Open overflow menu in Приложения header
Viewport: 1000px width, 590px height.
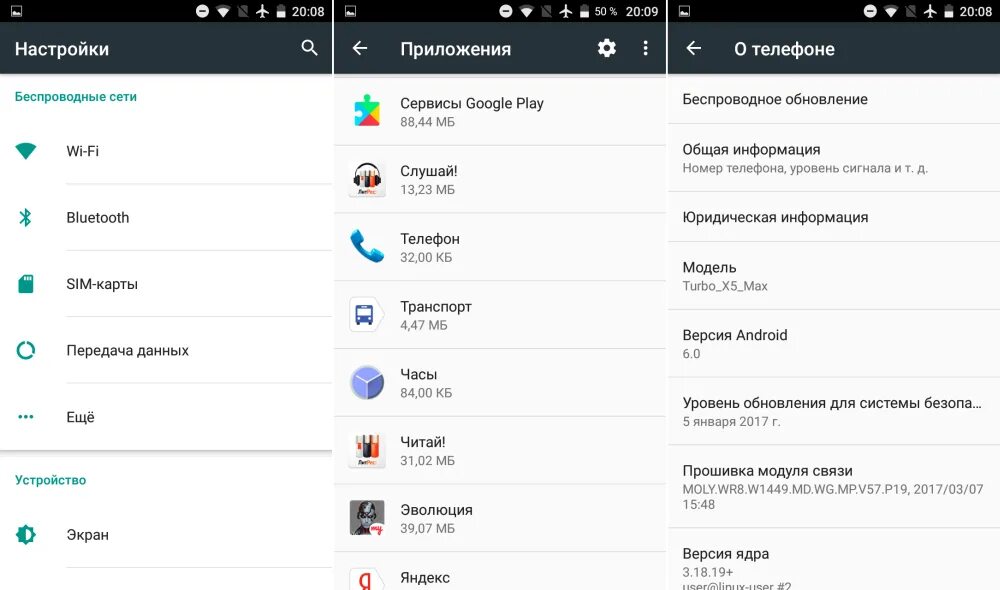pyautogui.click(x=645, y=48)
